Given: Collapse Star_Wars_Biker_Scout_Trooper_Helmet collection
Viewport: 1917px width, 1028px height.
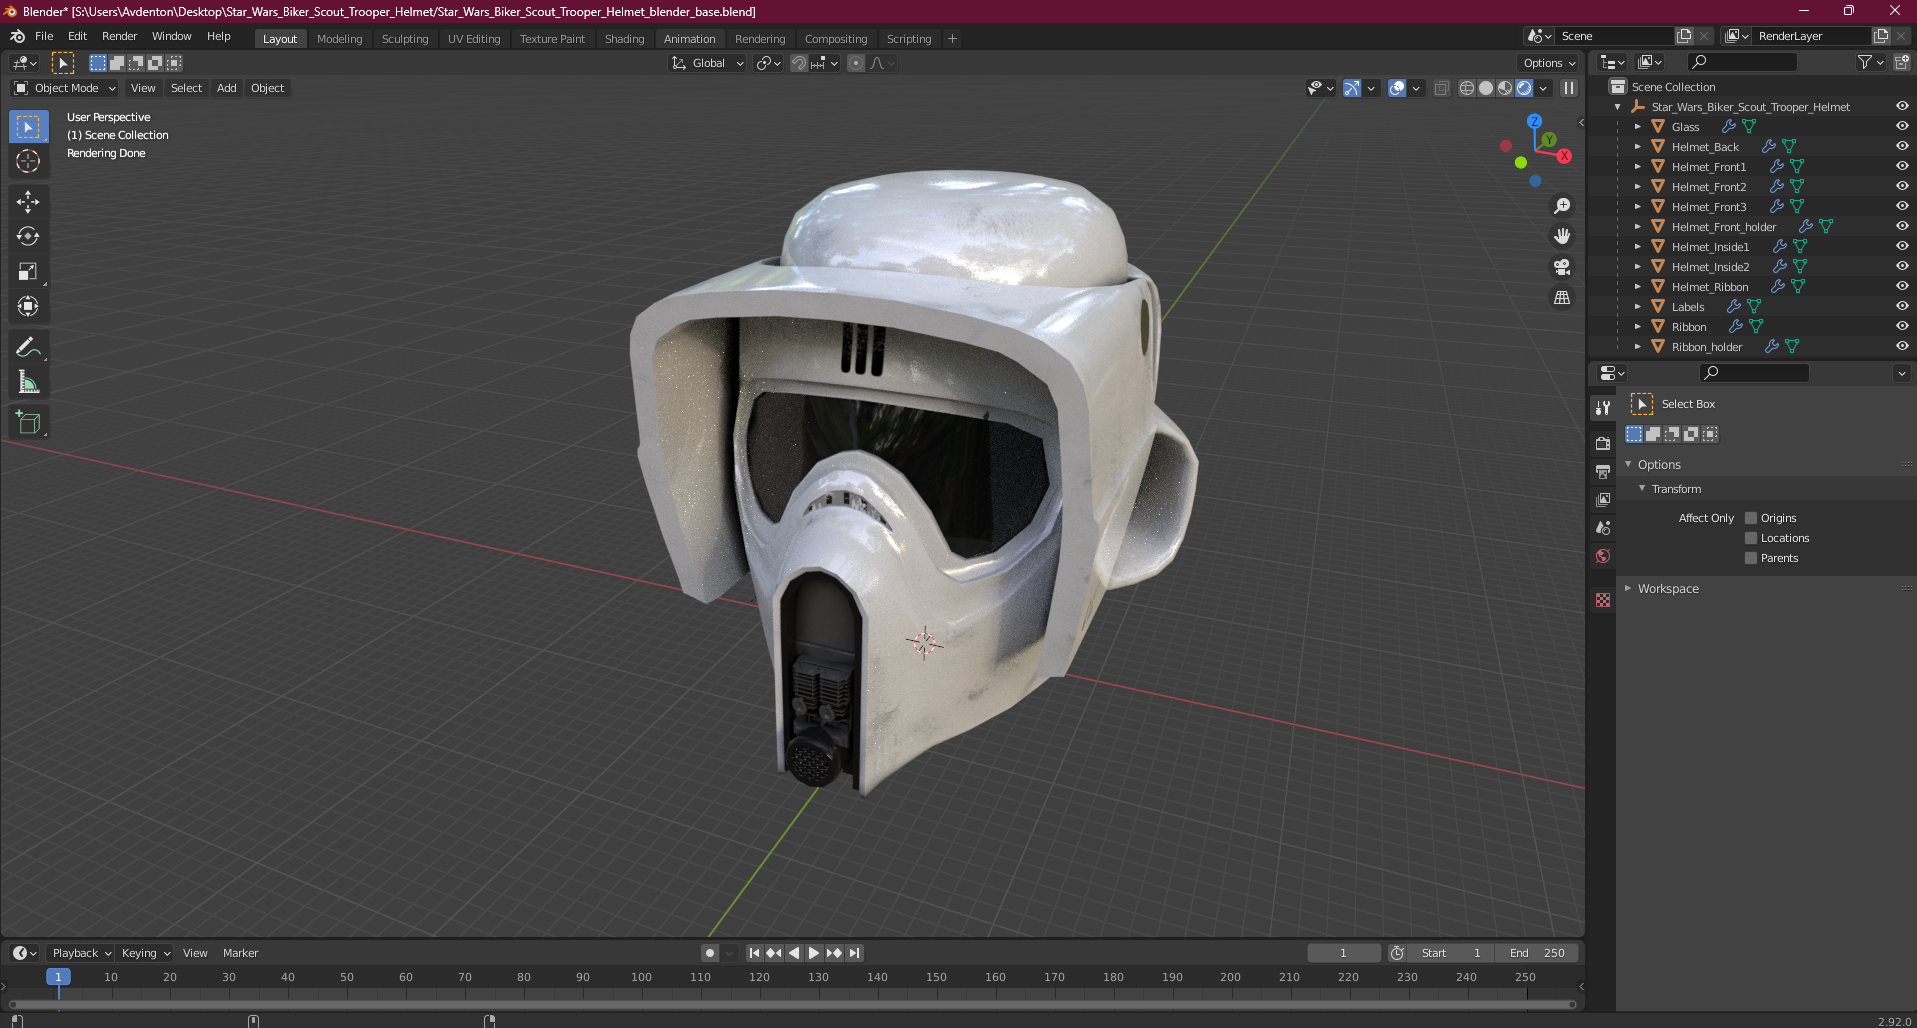Looking at the screenshot, I should 1618,107.
